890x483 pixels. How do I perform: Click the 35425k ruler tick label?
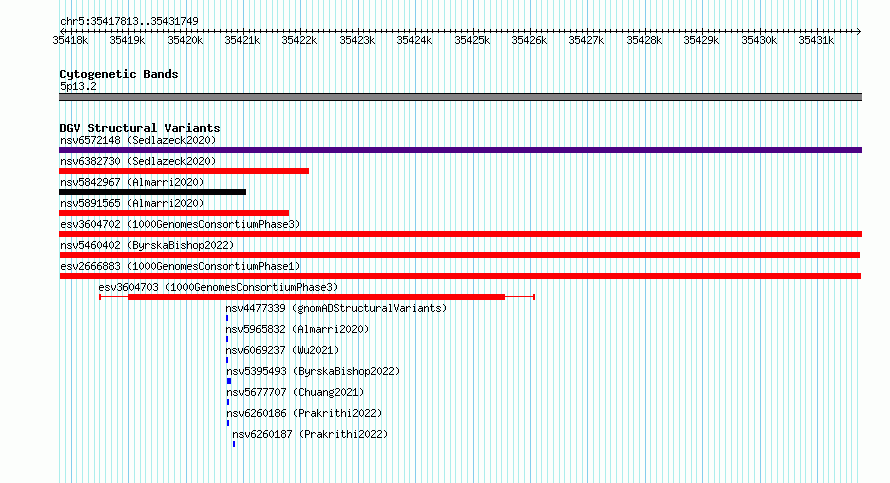472,40
